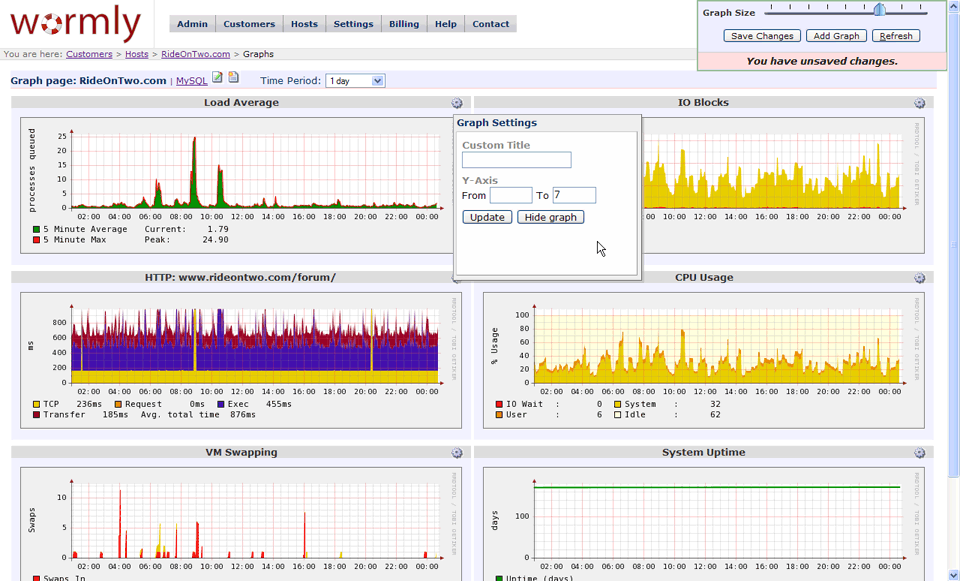Image resolution: width=960 pixels, height=581 pixels.
Task: Click the Custom Title input field
Action: [x=517, y=160]
